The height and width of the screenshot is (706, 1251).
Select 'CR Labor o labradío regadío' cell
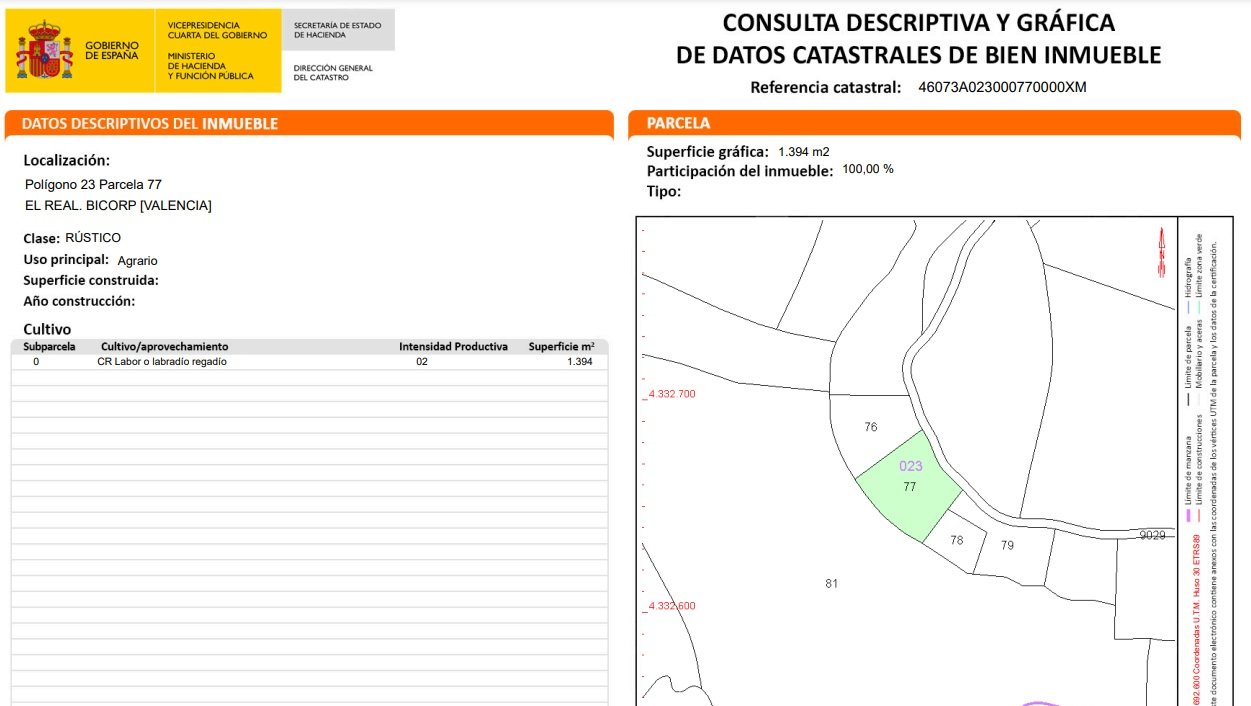click(162, 362)
